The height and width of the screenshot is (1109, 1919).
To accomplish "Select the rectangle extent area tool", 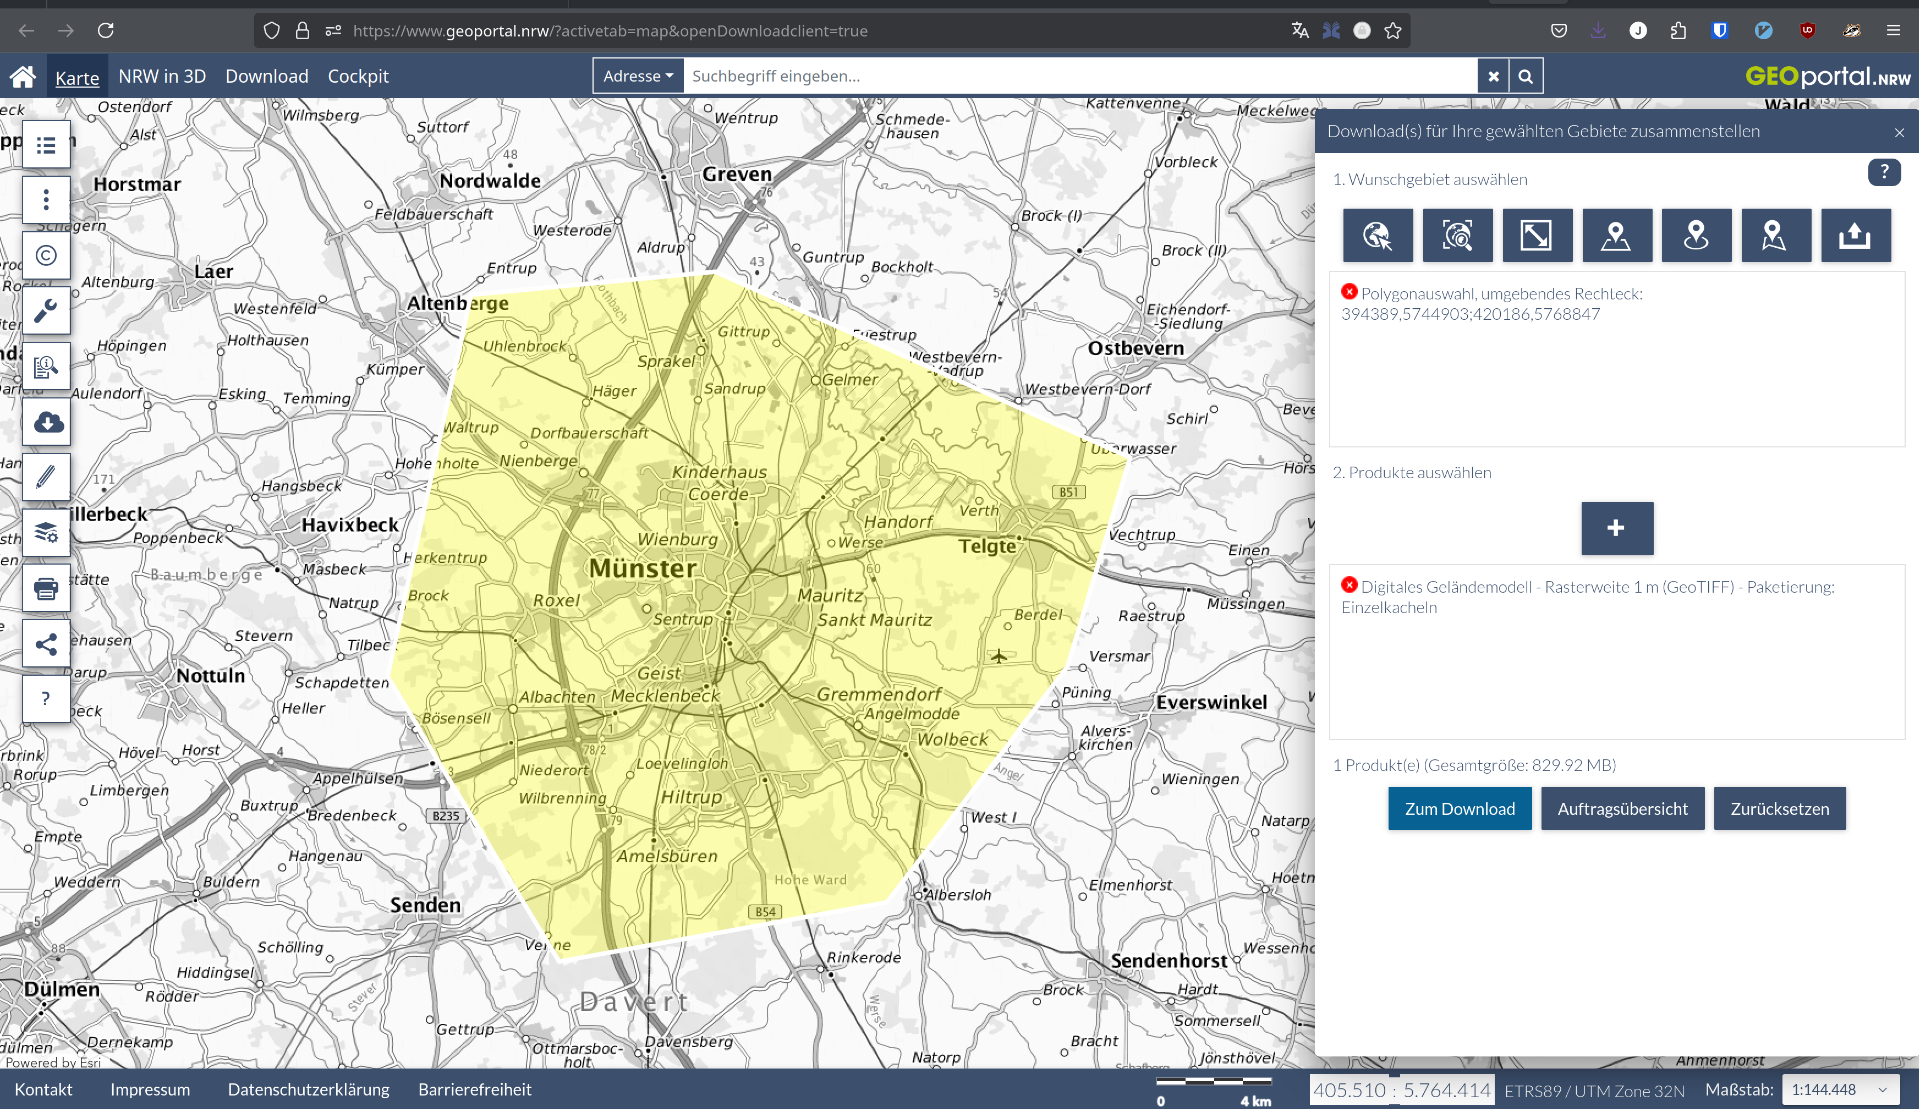I will click(x=1537, y=236).
